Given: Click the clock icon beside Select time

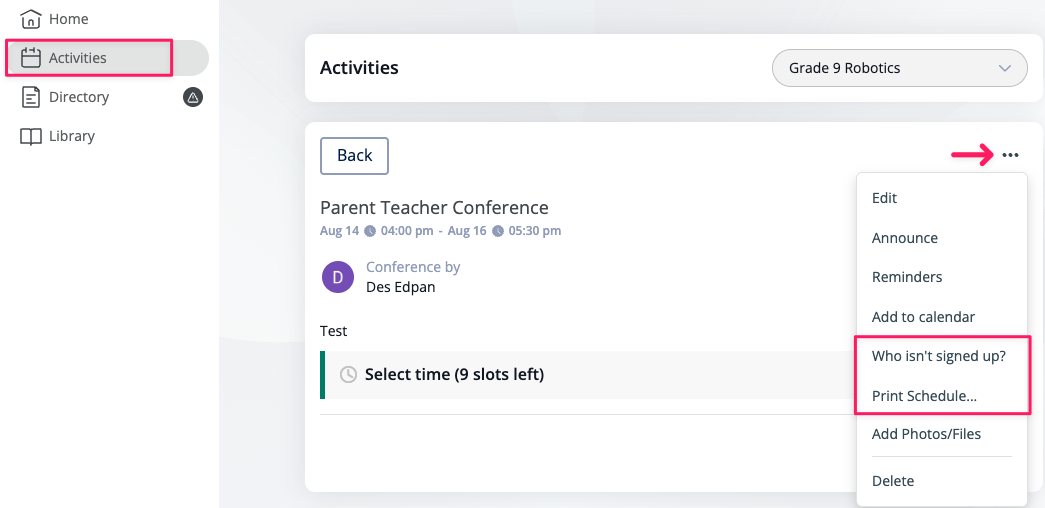Looking at the screenshot, I should (348, 375).
